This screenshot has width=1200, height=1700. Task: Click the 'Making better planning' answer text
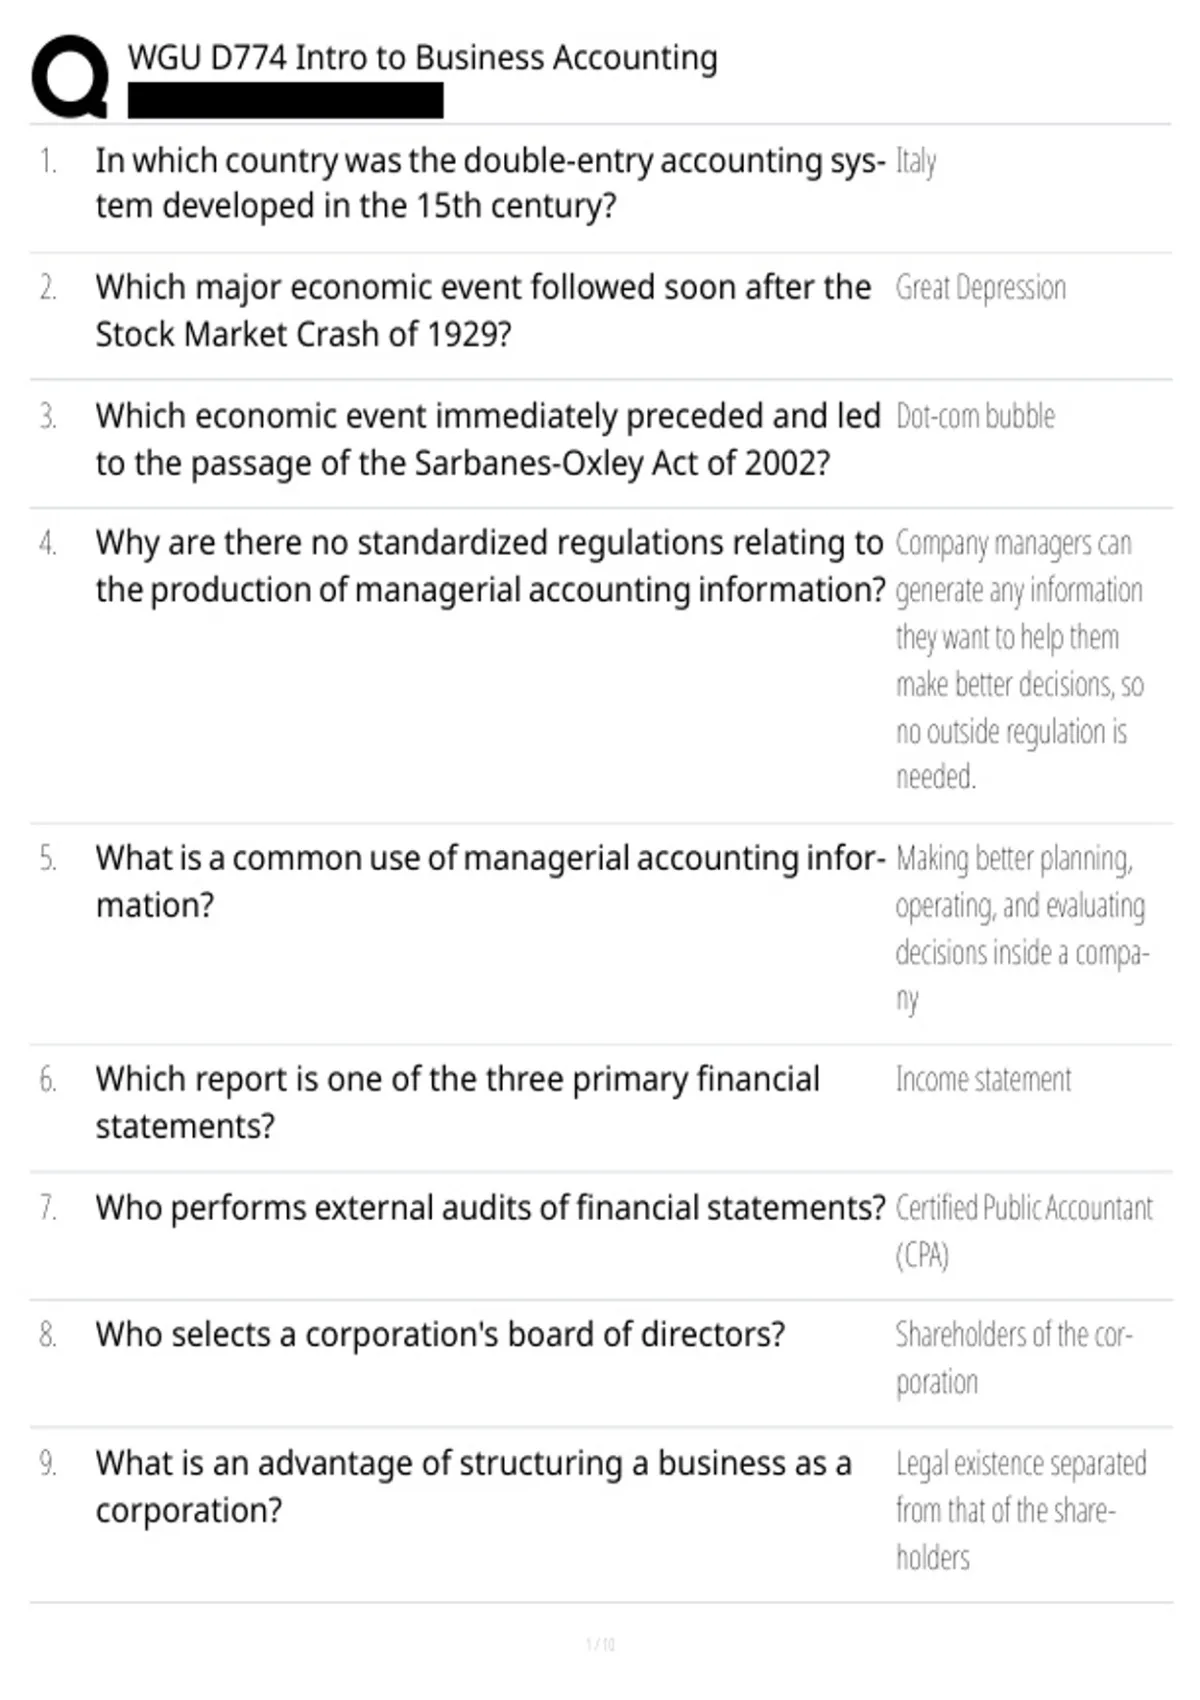coord(1020,928)
